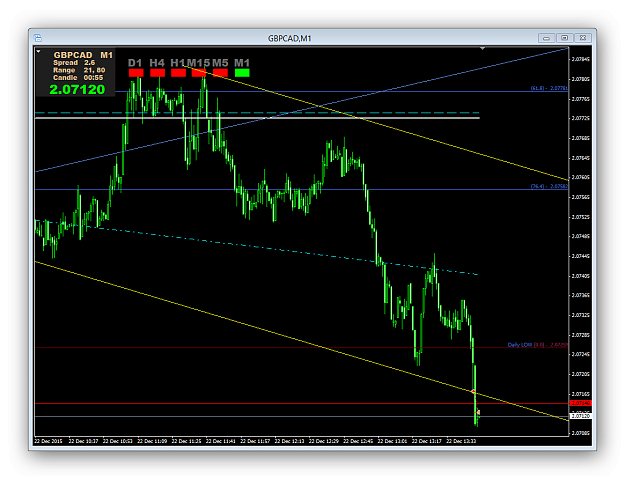Click the green 2.07120 price readout

(77, 89)
